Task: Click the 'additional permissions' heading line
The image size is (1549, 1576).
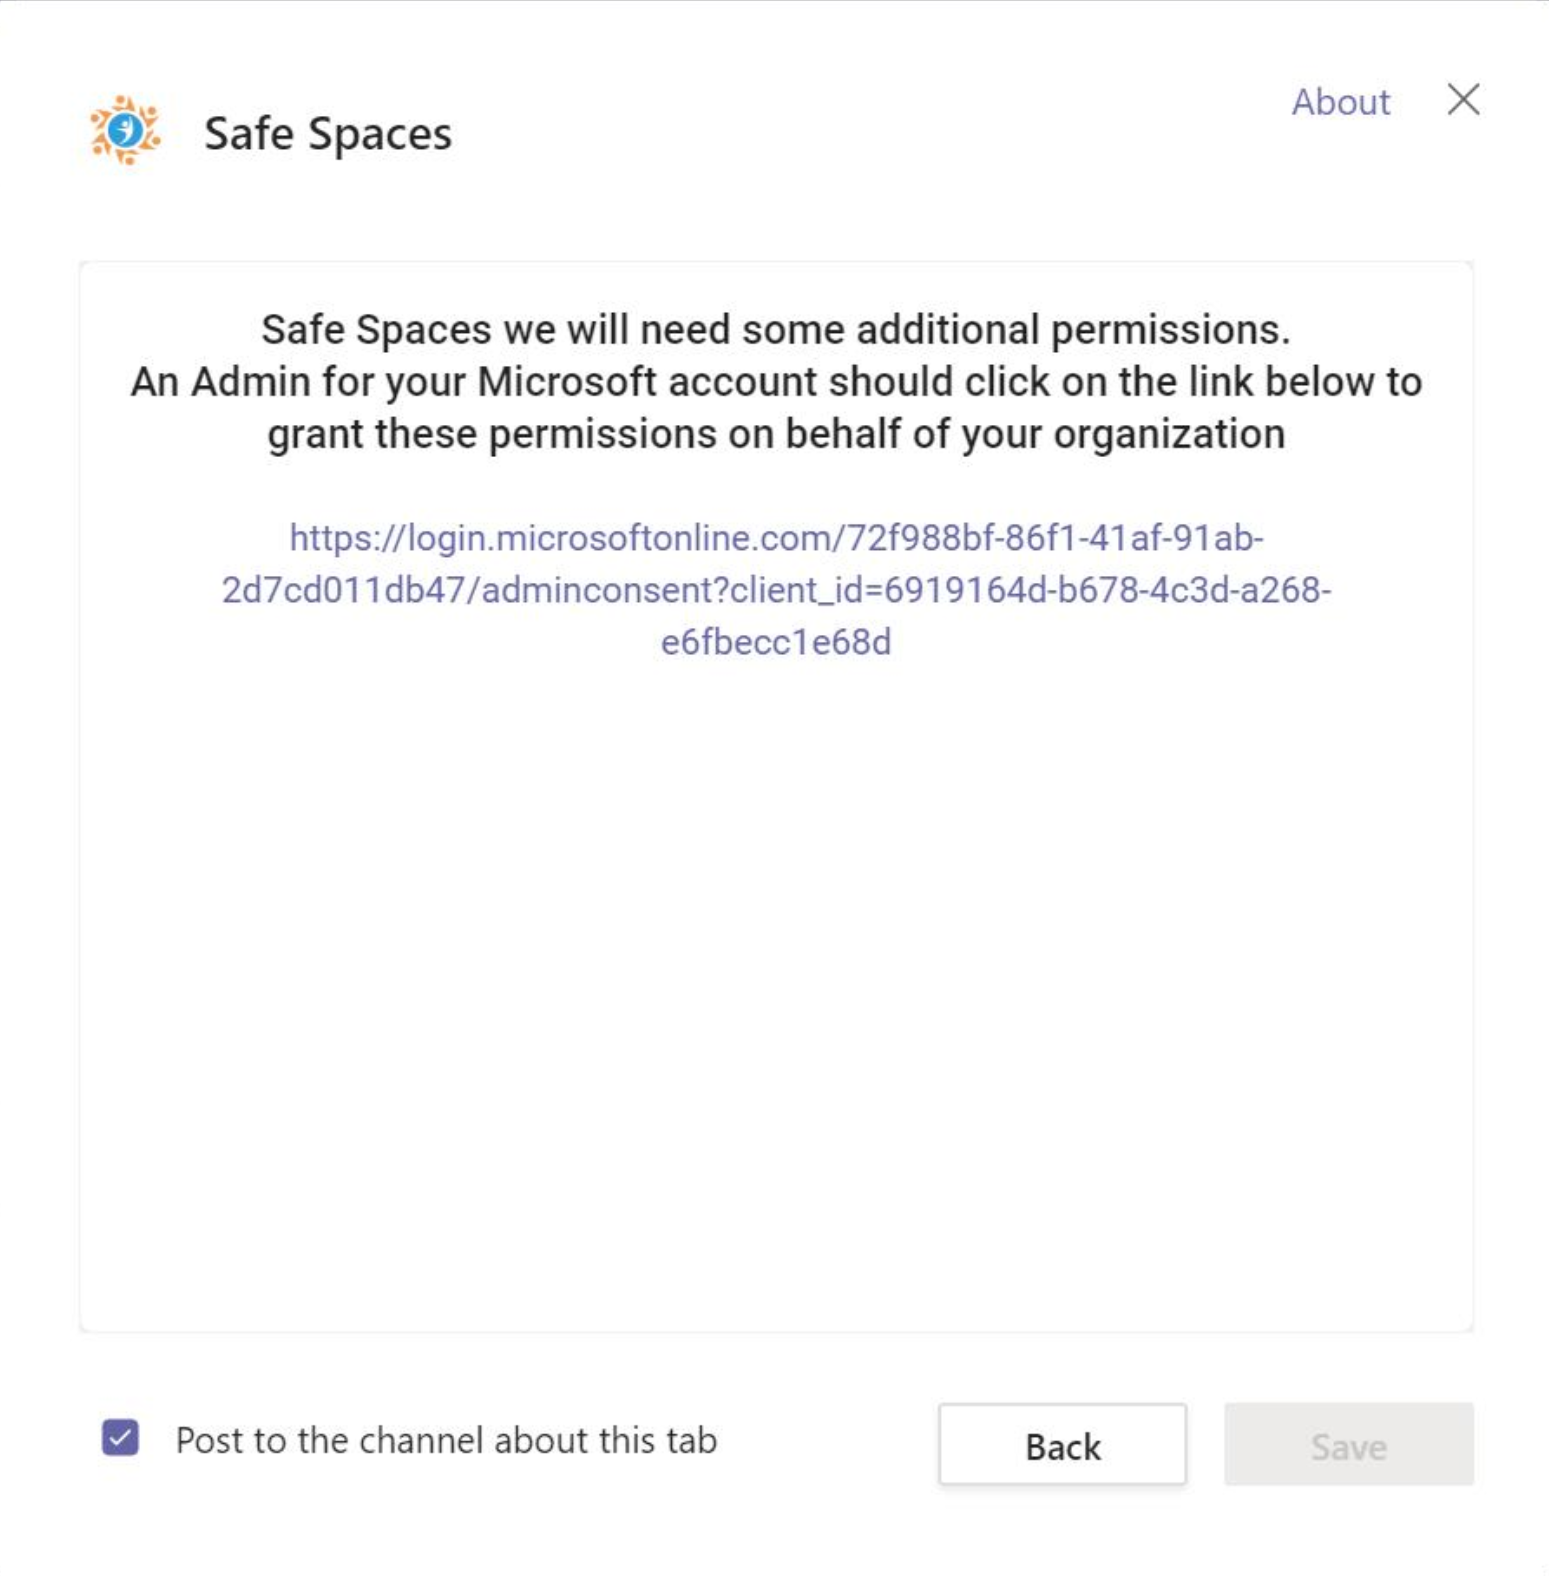Action: point(776,330)
